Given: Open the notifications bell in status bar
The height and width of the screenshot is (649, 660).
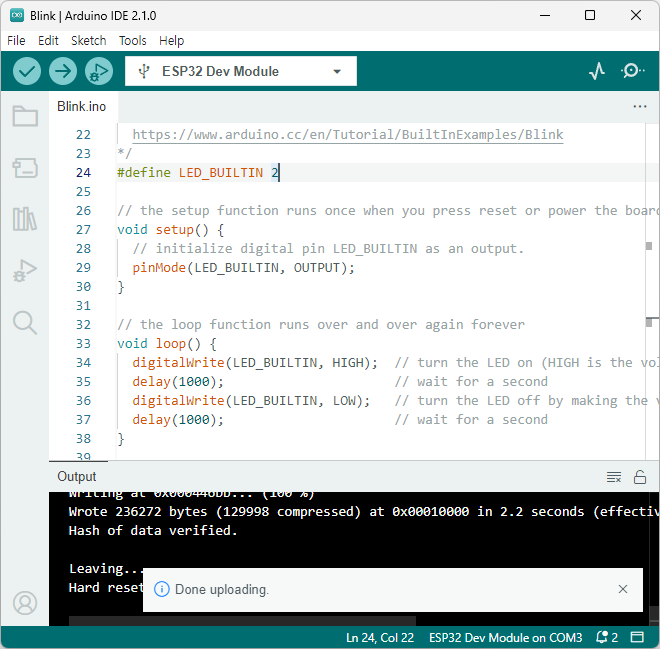Looking at the screenshot, I should (607, 637).
